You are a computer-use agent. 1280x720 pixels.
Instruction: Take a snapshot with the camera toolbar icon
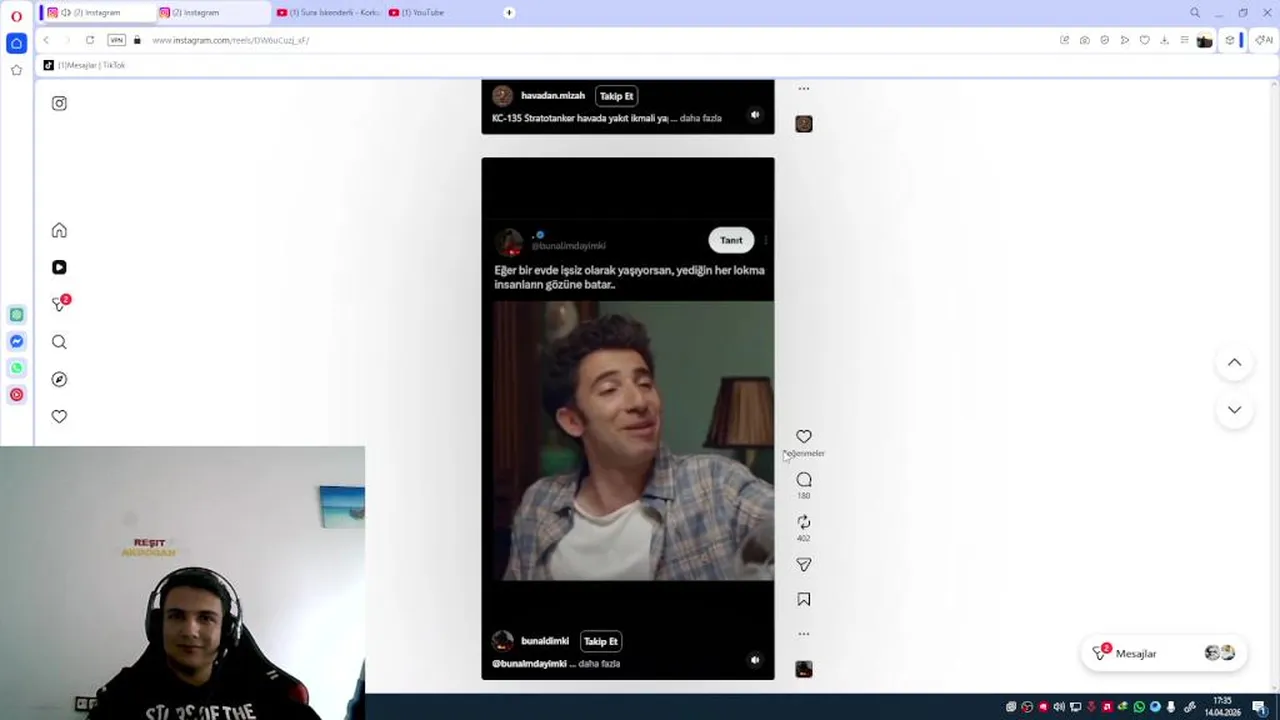[x=1084, y=40]
